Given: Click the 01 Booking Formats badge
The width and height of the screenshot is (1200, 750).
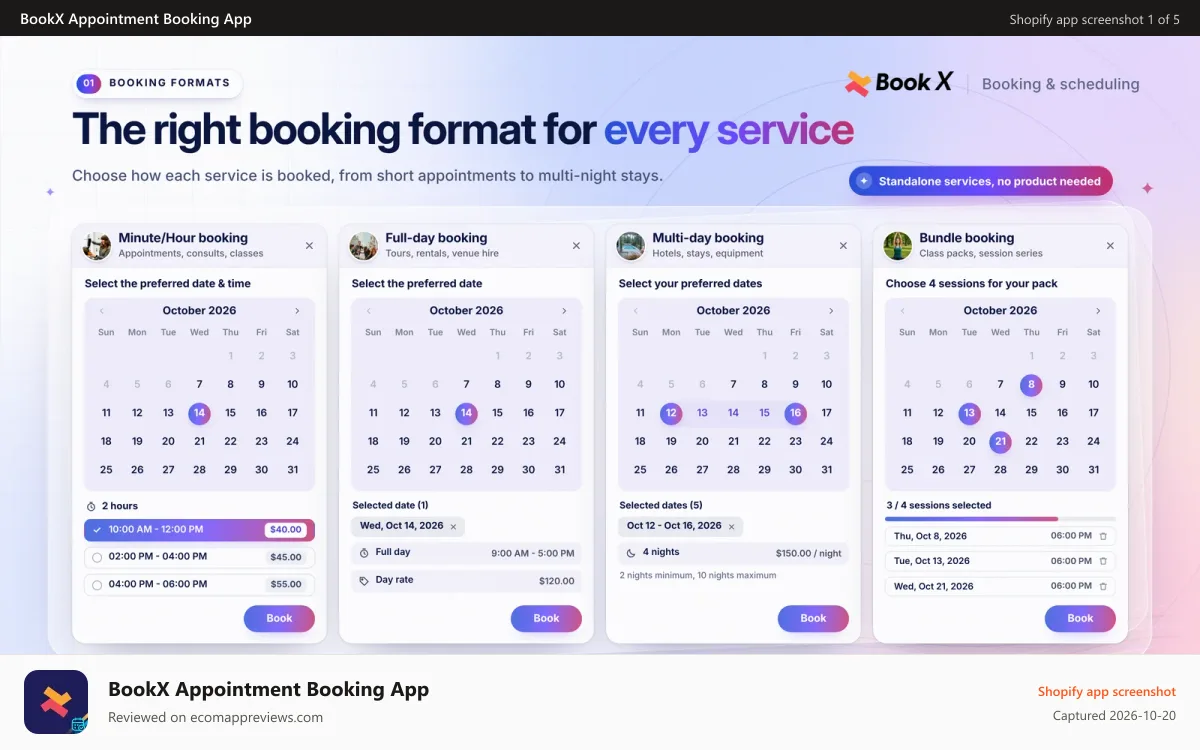Looking at the screenshot, I should pyautogui.click(x=158, y=84).
